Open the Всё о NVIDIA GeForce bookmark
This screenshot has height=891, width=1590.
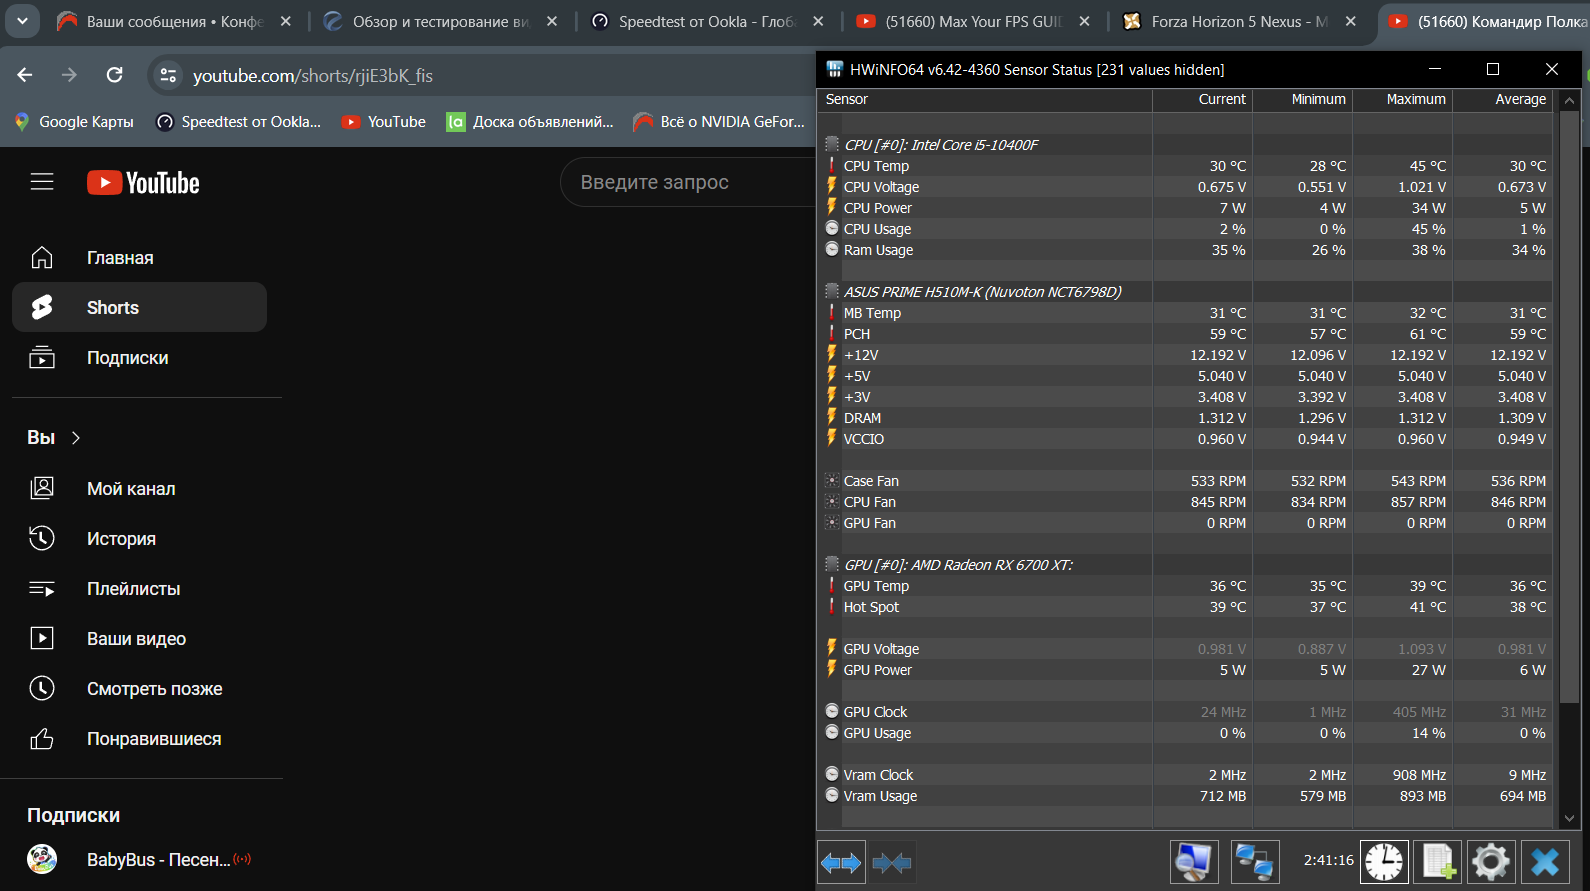pyautogui.click(x=719, y=122)
